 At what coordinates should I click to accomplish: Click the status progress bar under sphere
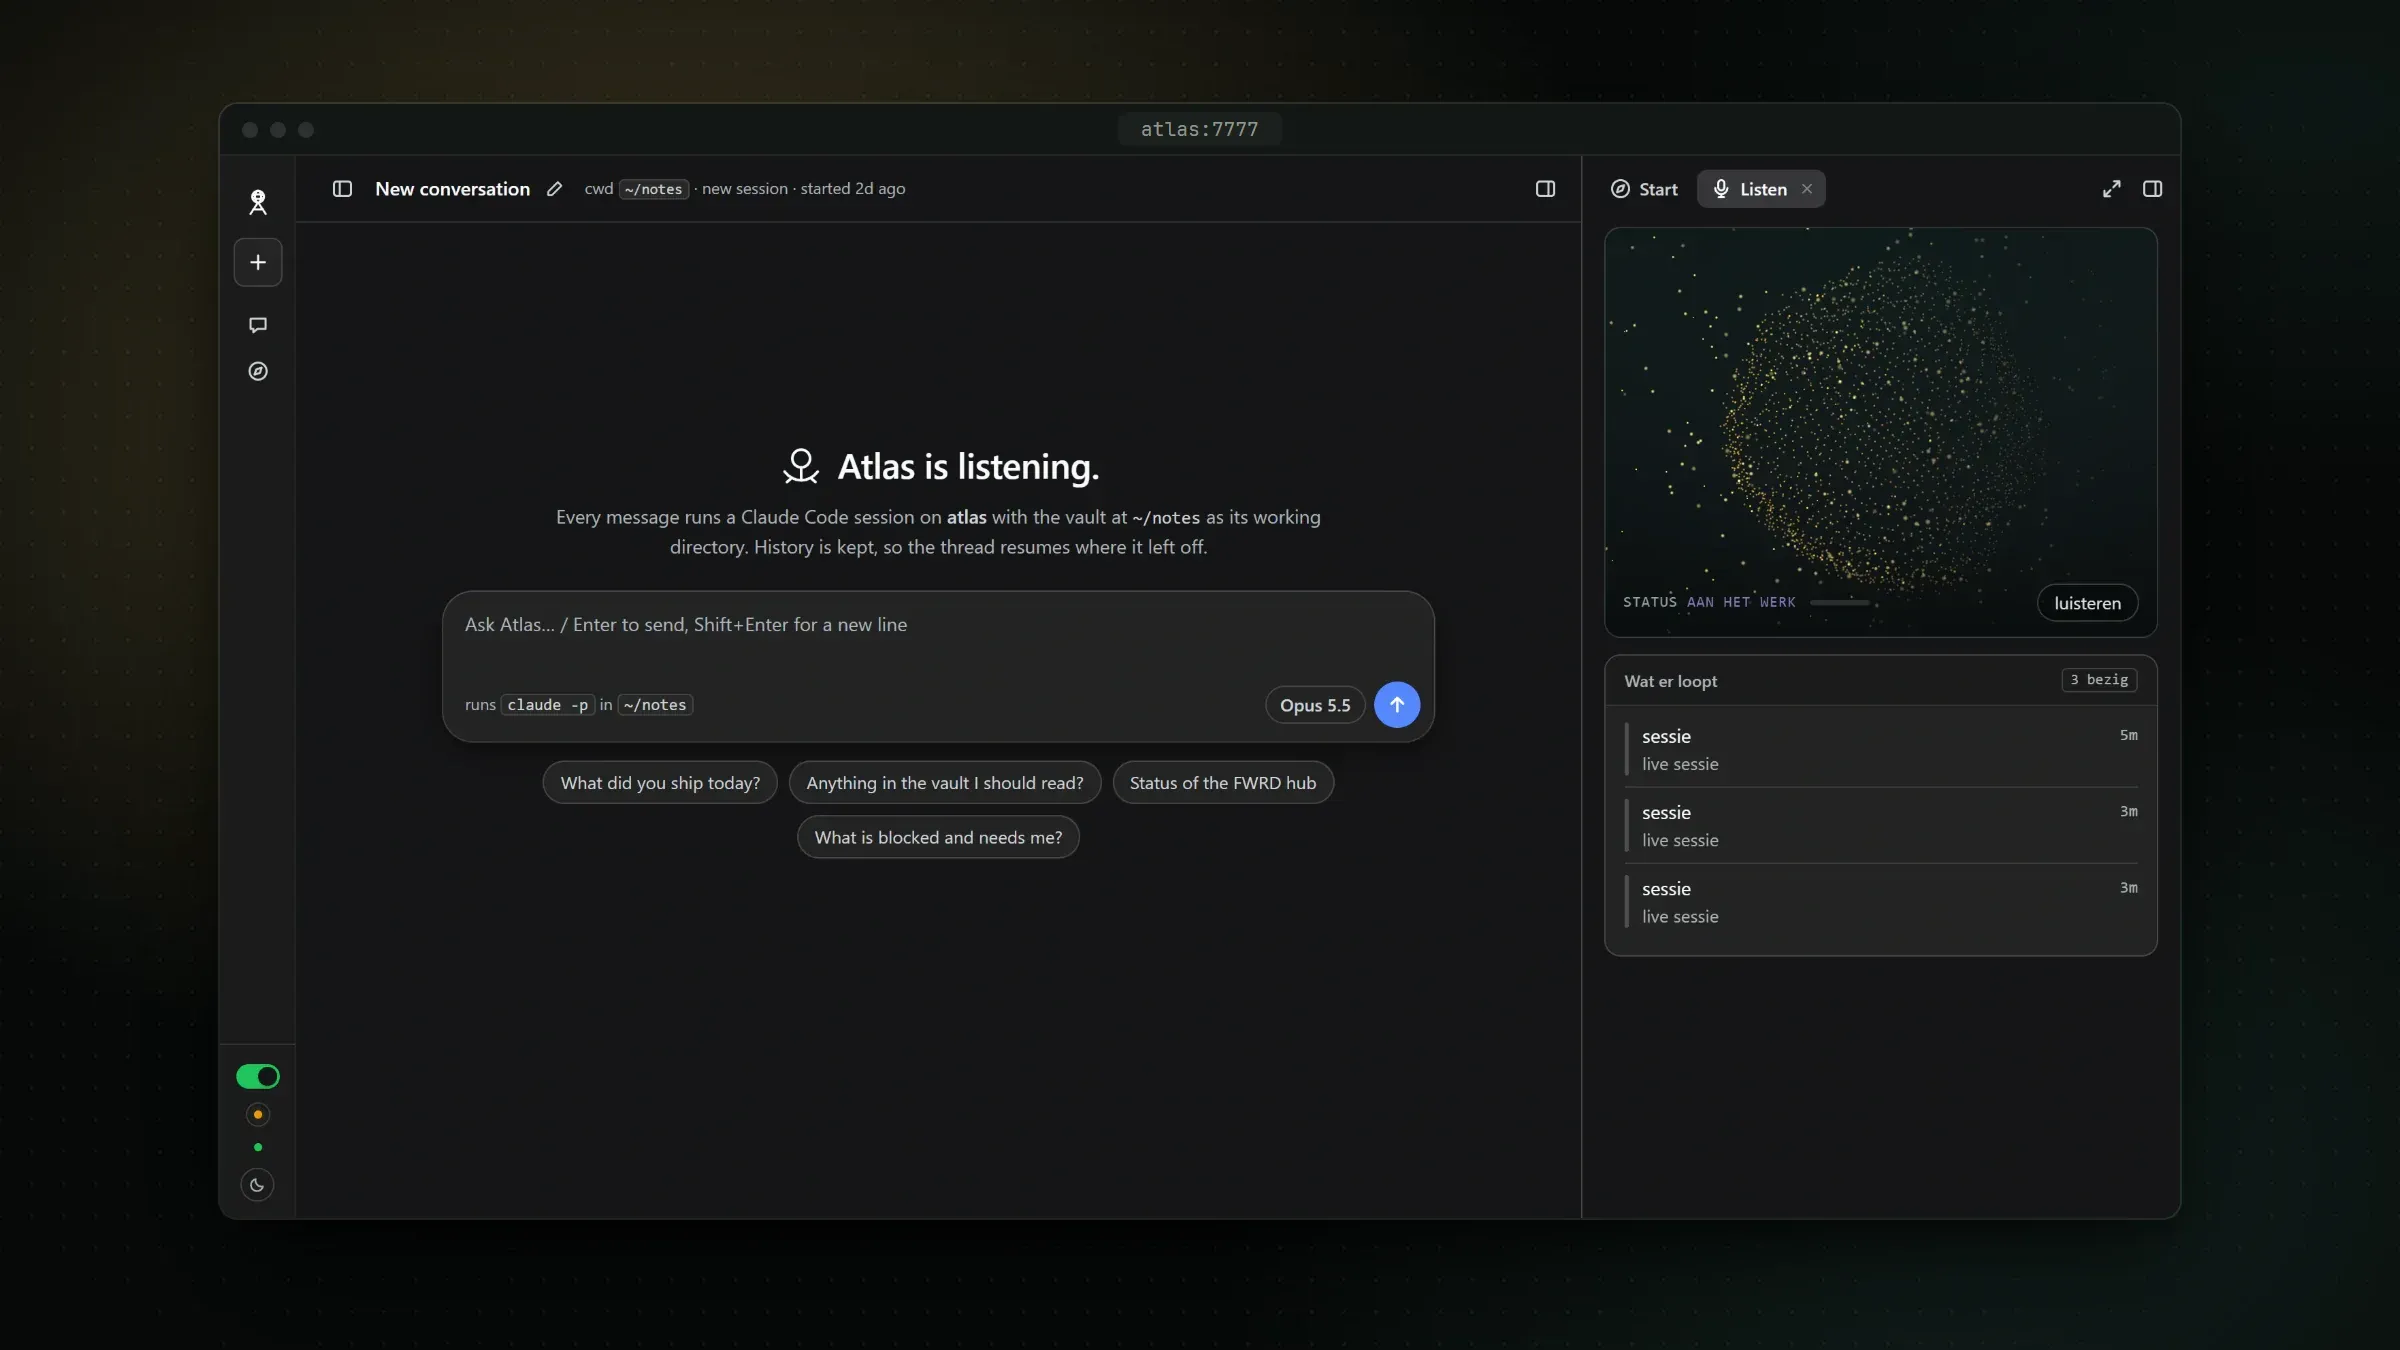coord(1839,602)
